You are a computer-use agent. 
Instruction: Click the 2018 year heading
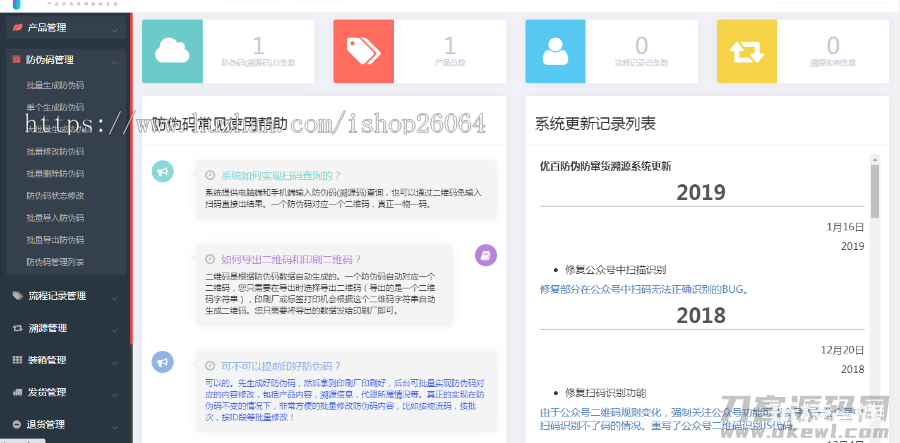coord(701,316)
